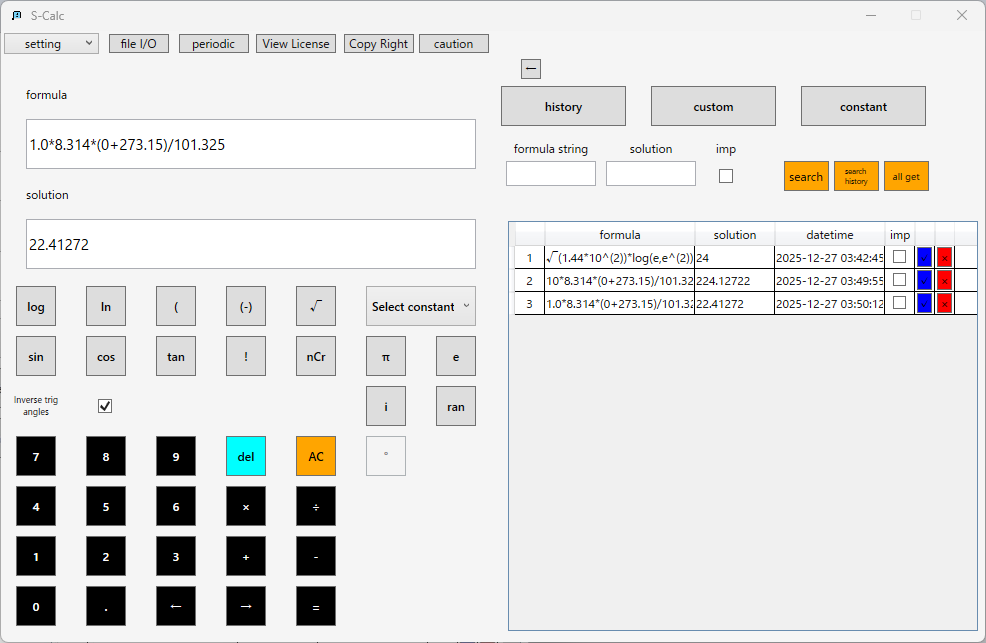Screen dimensions: 986x643
Task: Click the decimal point key
Action: pos(106,606)
